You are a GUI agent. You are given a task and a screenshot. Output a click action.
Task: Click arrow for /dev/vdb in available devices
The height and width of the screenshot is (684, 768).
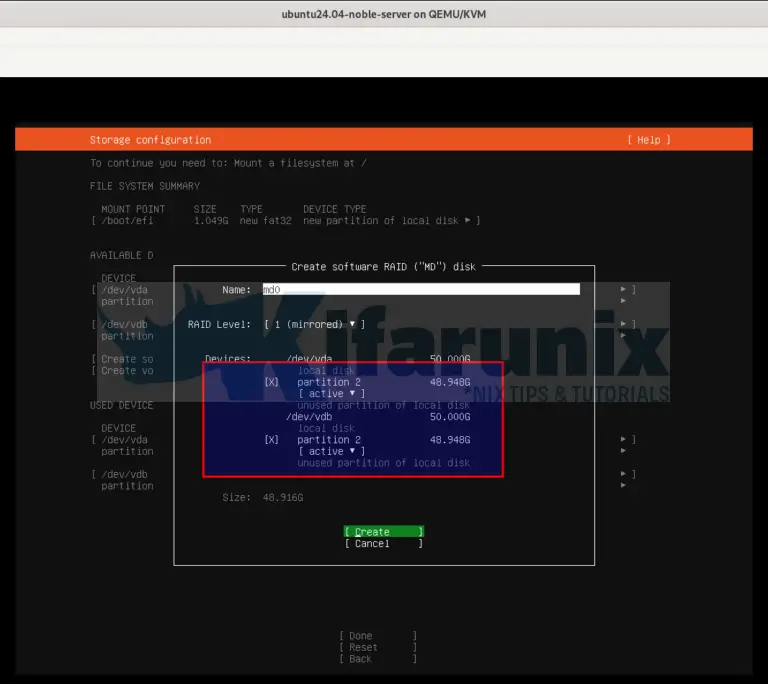pyautogui.click(x=625, y=324)
